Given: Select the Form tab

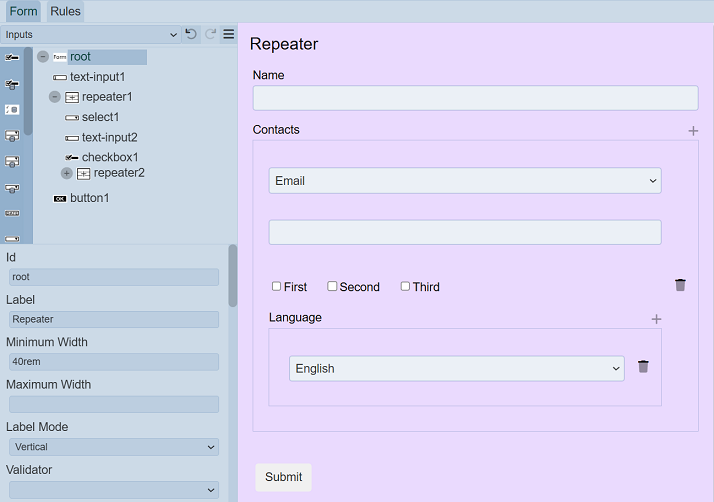Looking at the screenshot, I should pos(23,12).
